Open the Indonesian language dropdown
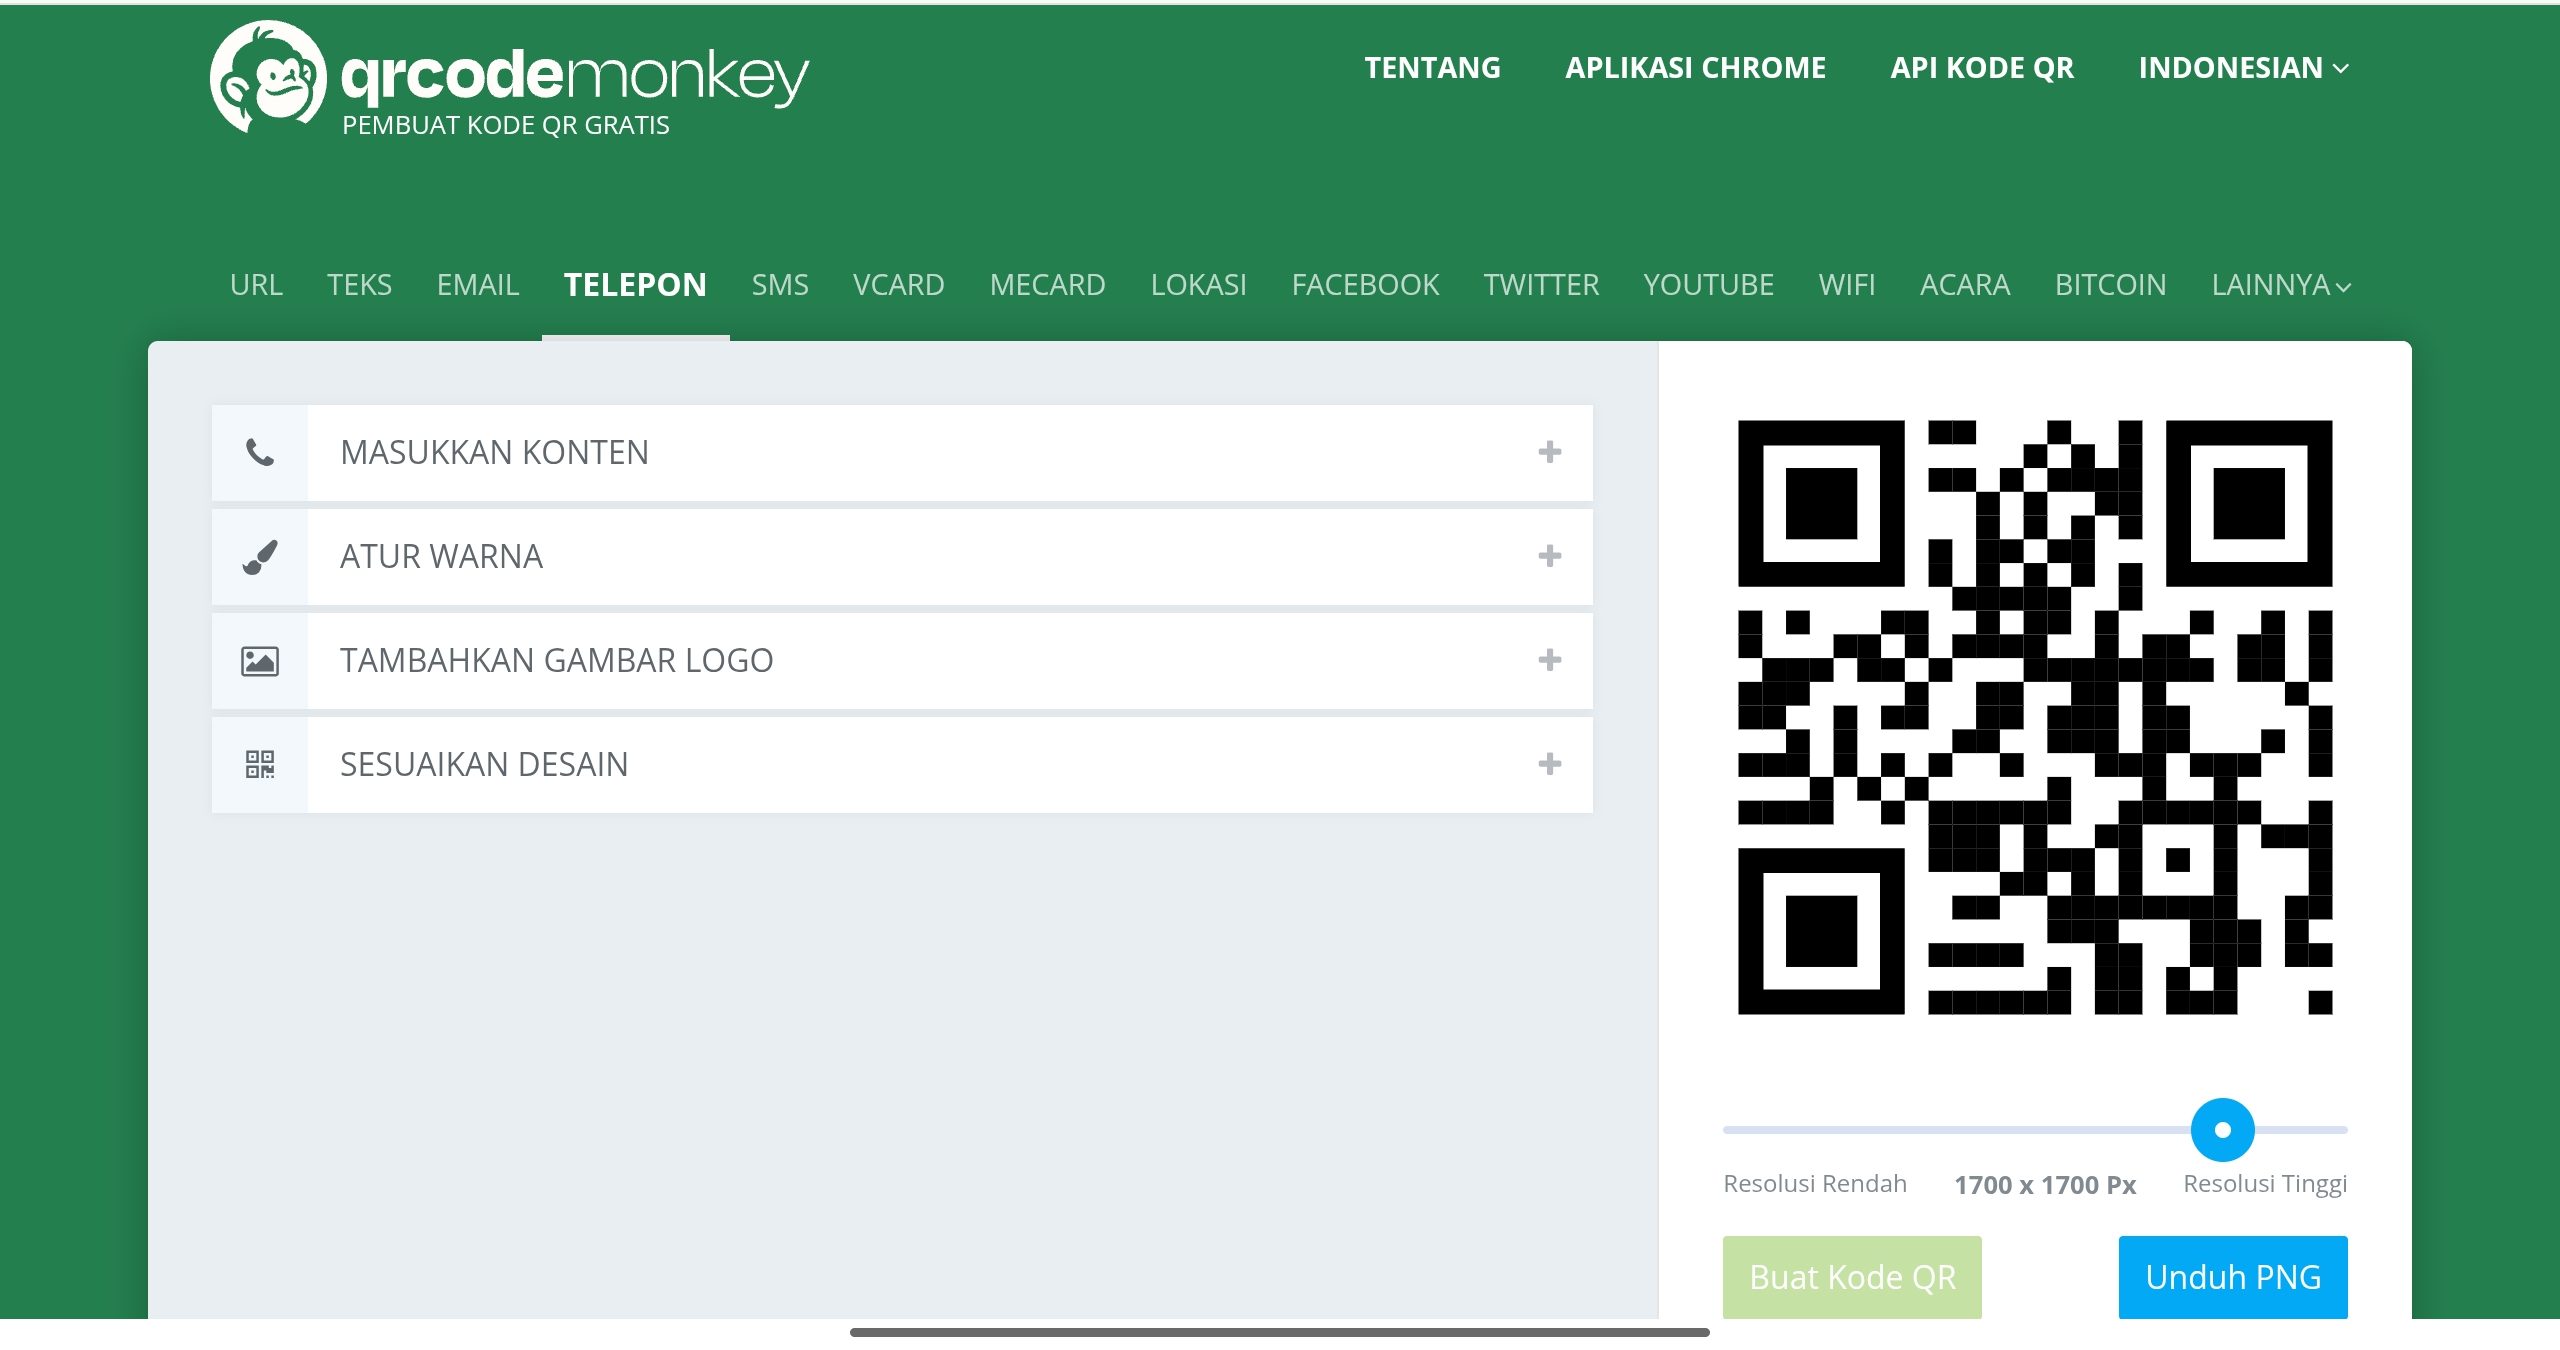Viewport: 2560px width, 1350px height. (x=2243, y=68)
